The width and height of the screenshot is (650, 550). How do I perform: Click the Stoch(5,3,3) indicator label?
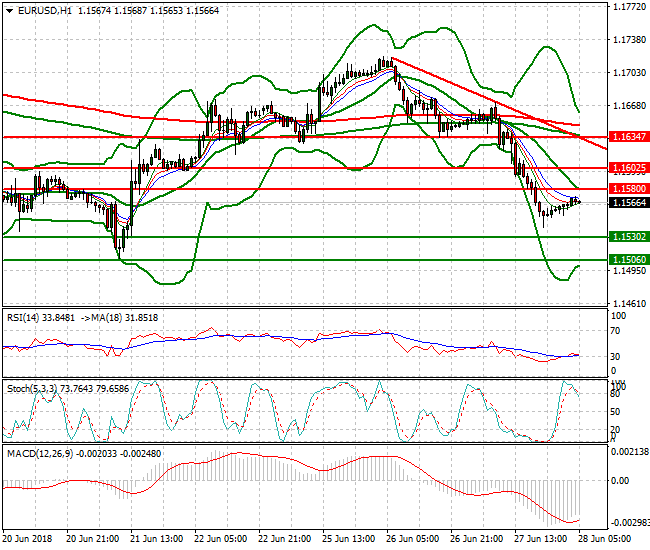coord(68,389)
